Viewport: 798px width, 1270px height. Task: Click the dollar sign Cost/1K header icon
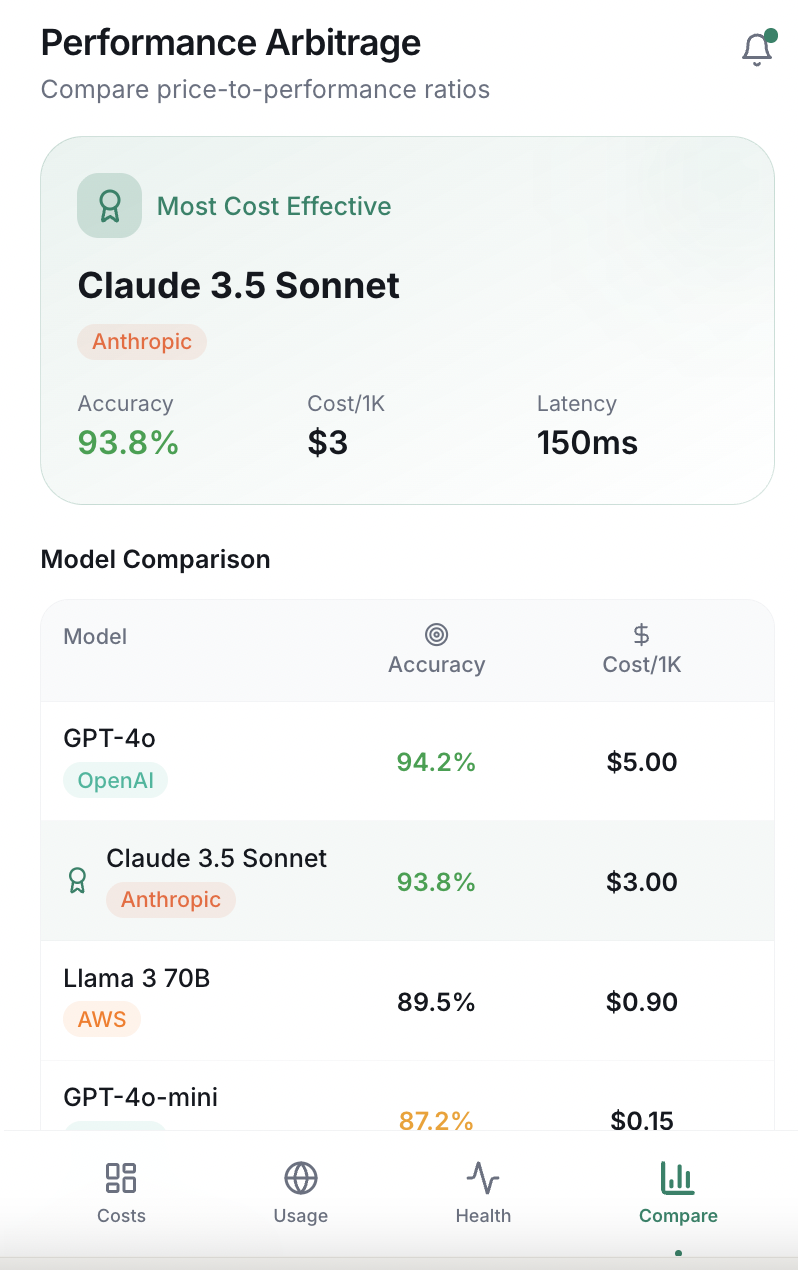(641, 634)
